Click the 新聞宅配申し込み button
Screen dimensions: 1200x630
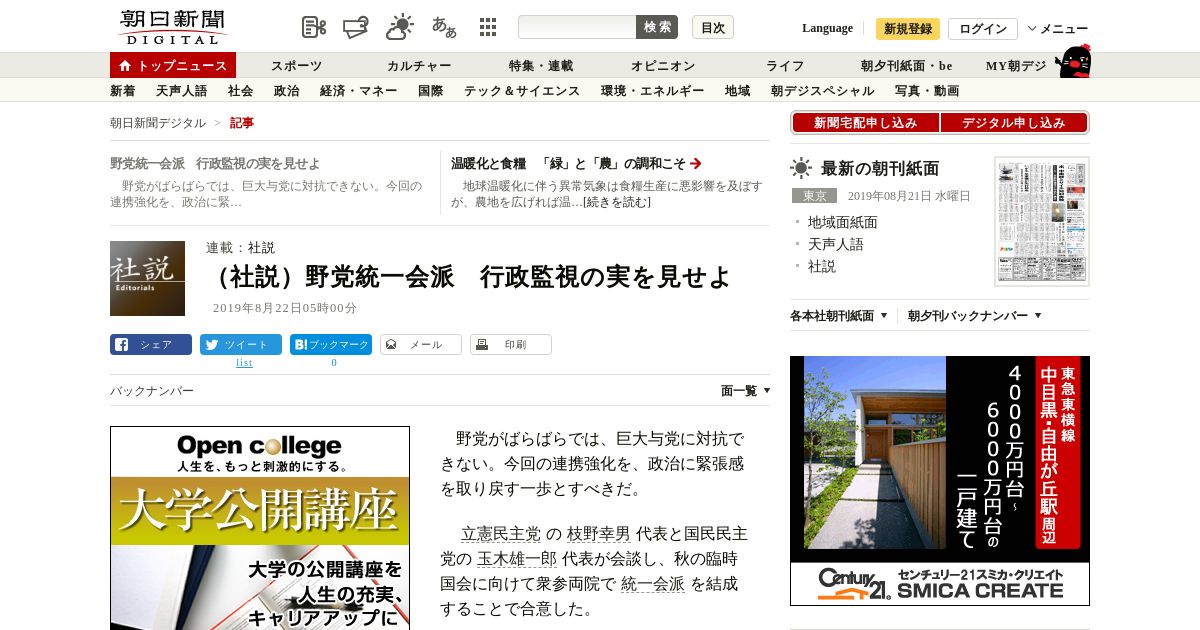point(865,123)
